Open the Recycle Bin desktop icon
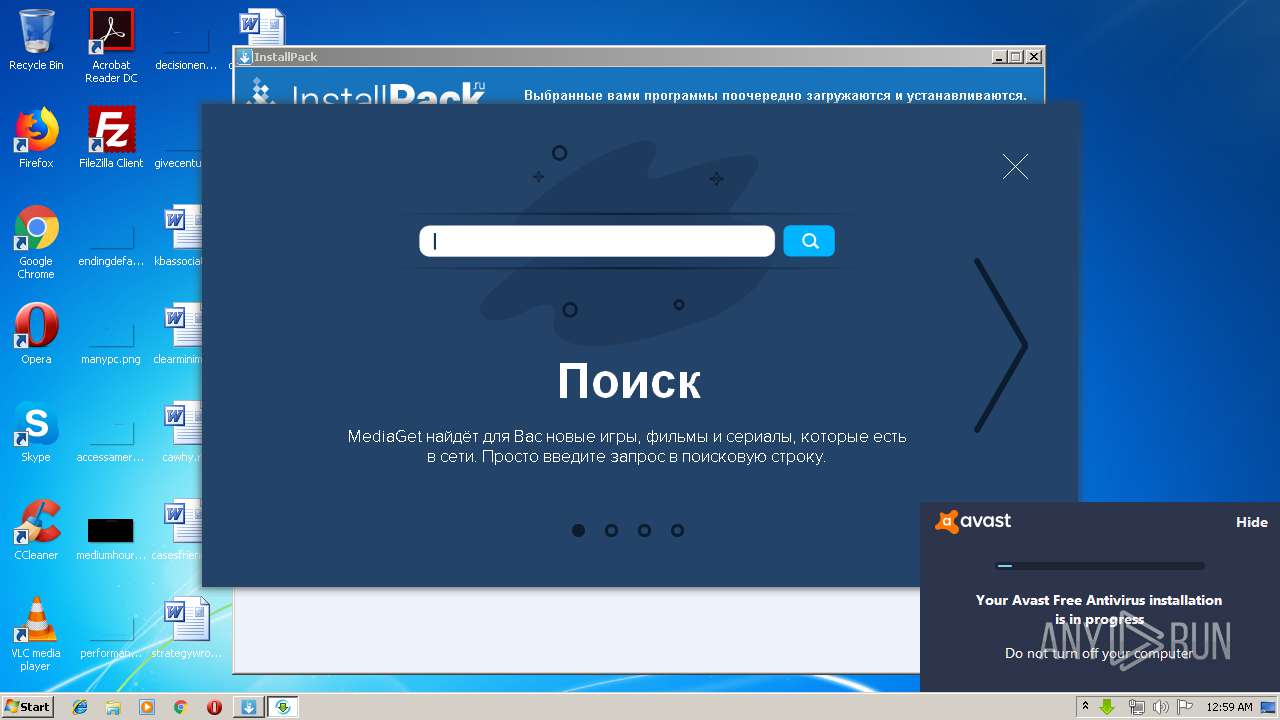This screenshot has height=720, width=1280. 36,40
